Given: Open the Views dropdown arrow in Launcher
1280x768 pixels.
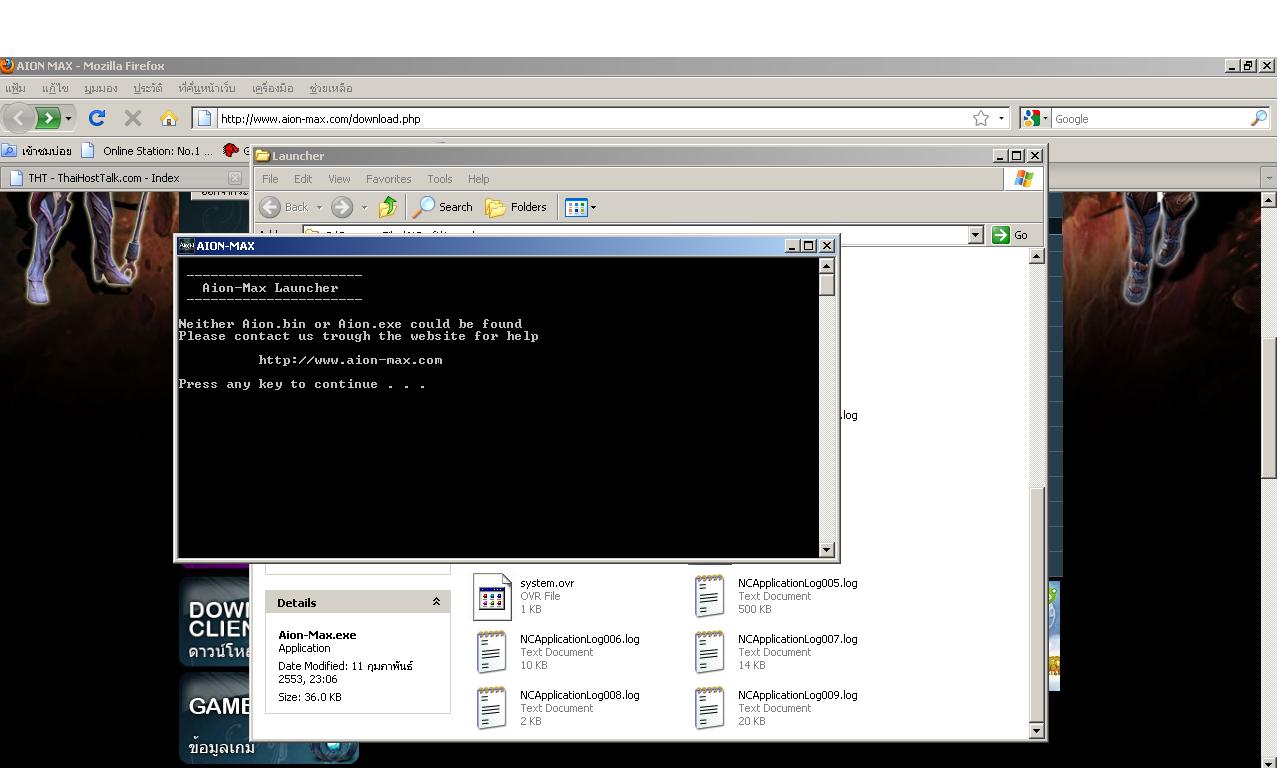Looking at the screenshot, I should pos(593,207).
